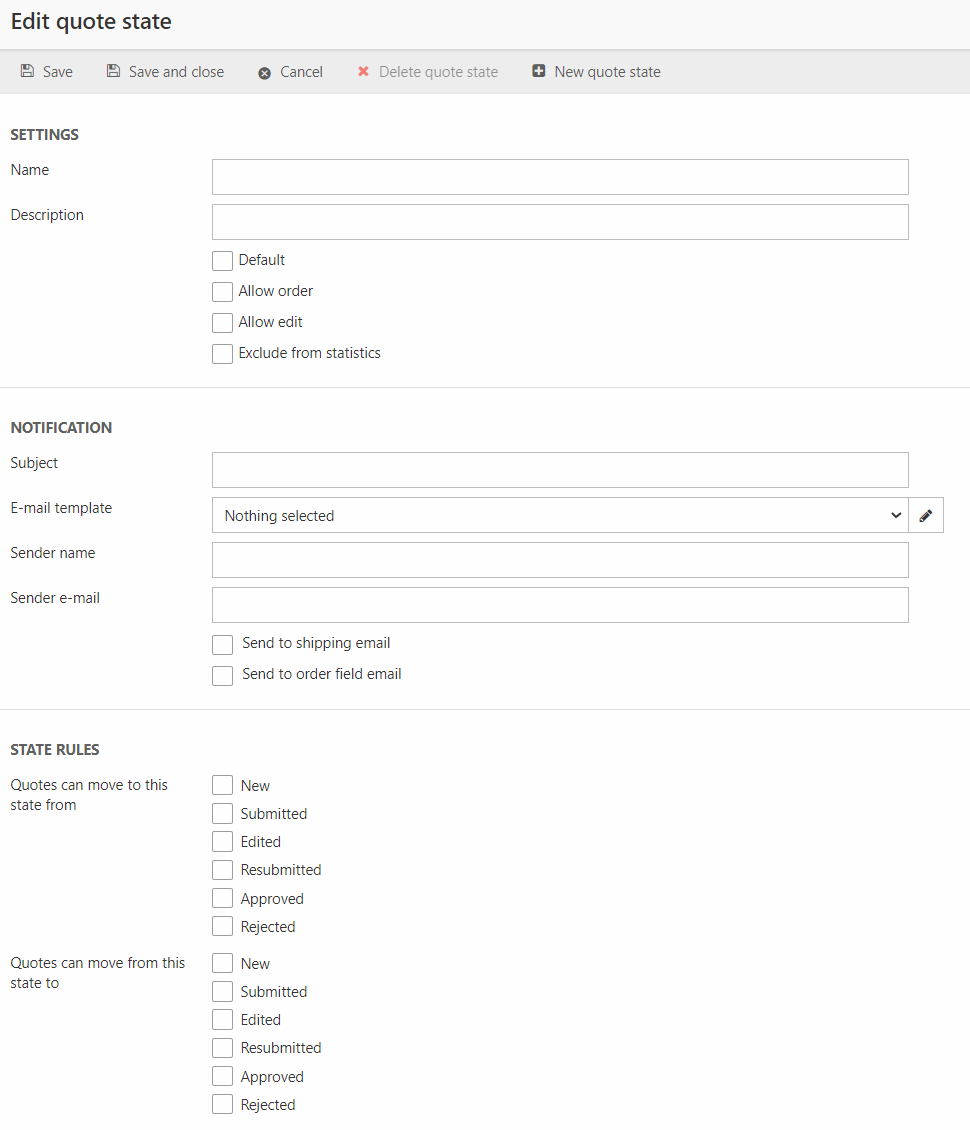Tick Exclude from statistics checkbox

tap(222, 354)
